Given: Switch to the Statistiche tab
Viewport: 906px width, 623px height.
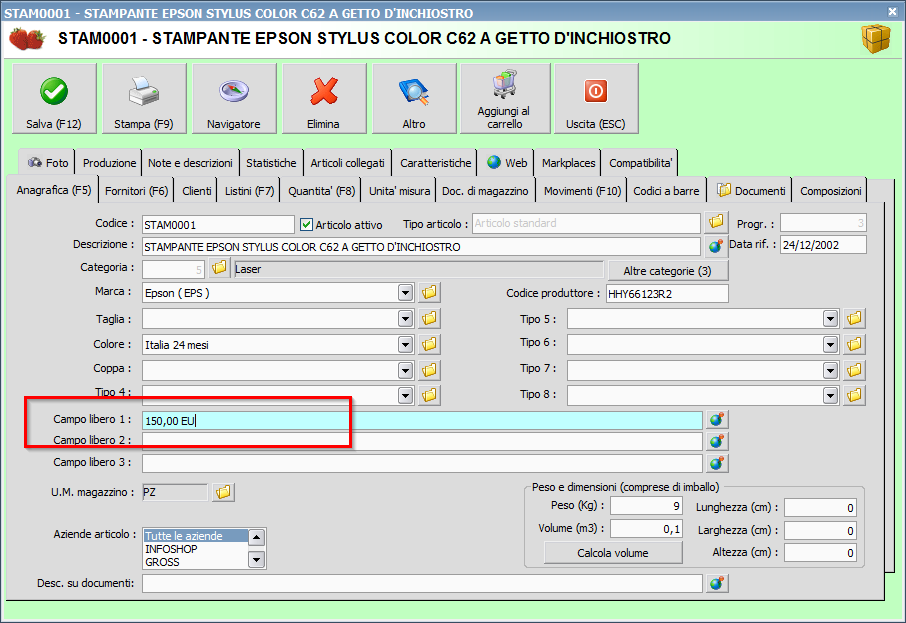Looking at the screenshot, I should click(271, 163).
